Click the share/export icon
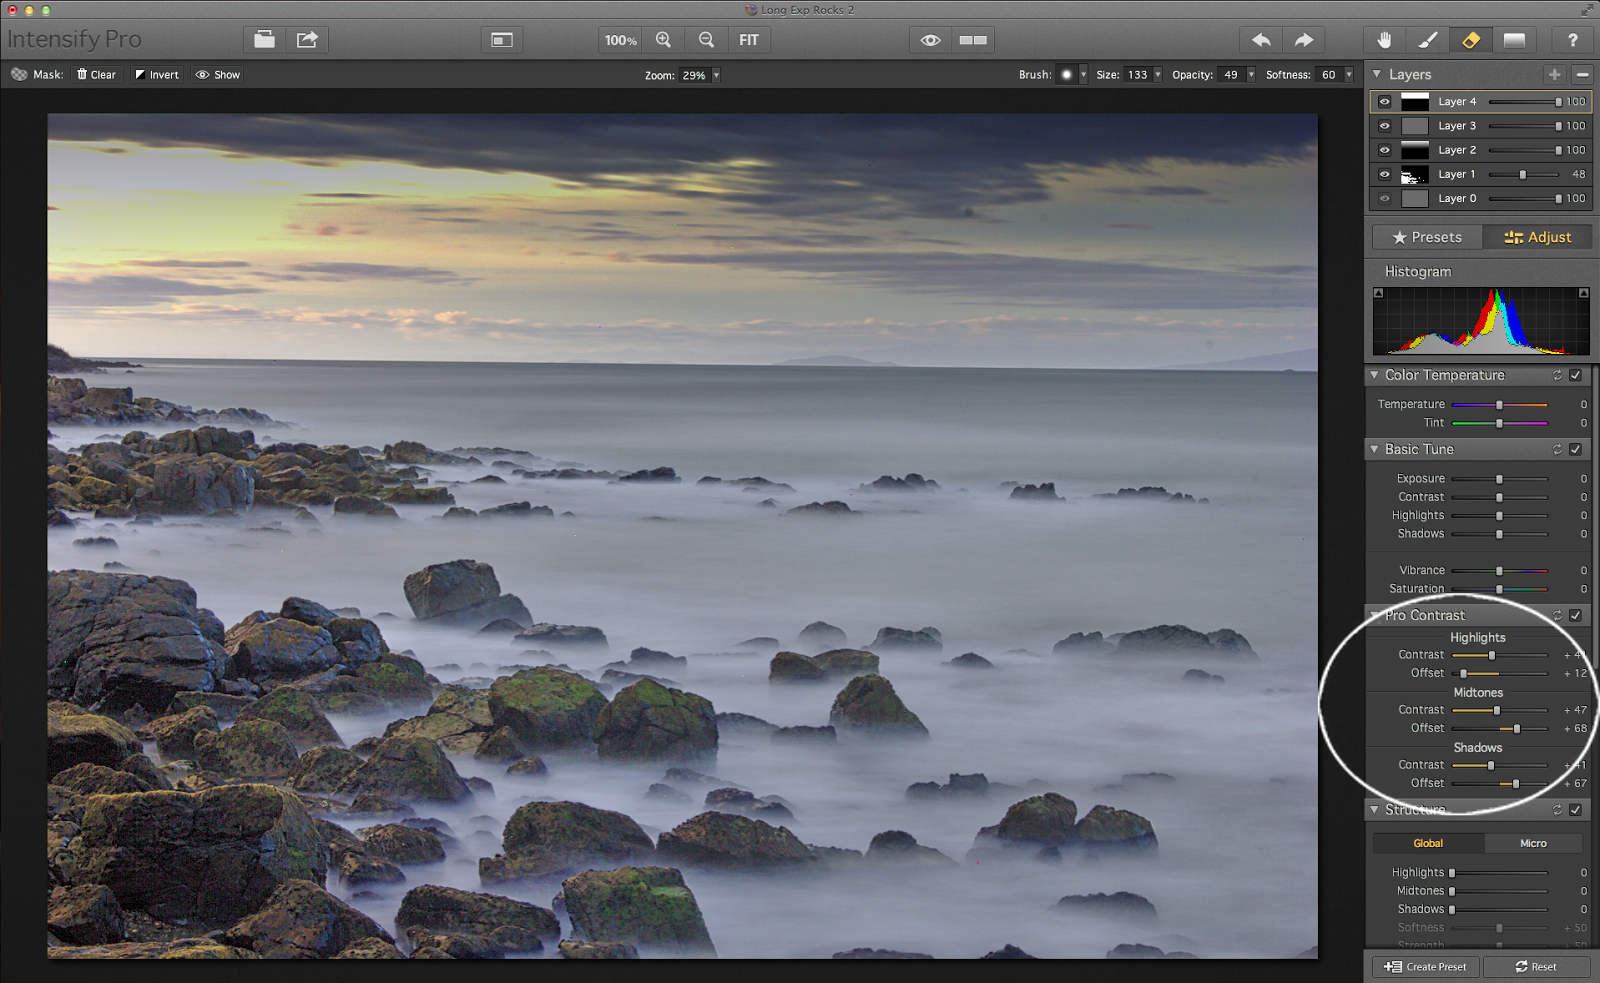This screenshot has height=983, width=1600. click(307, 40)
